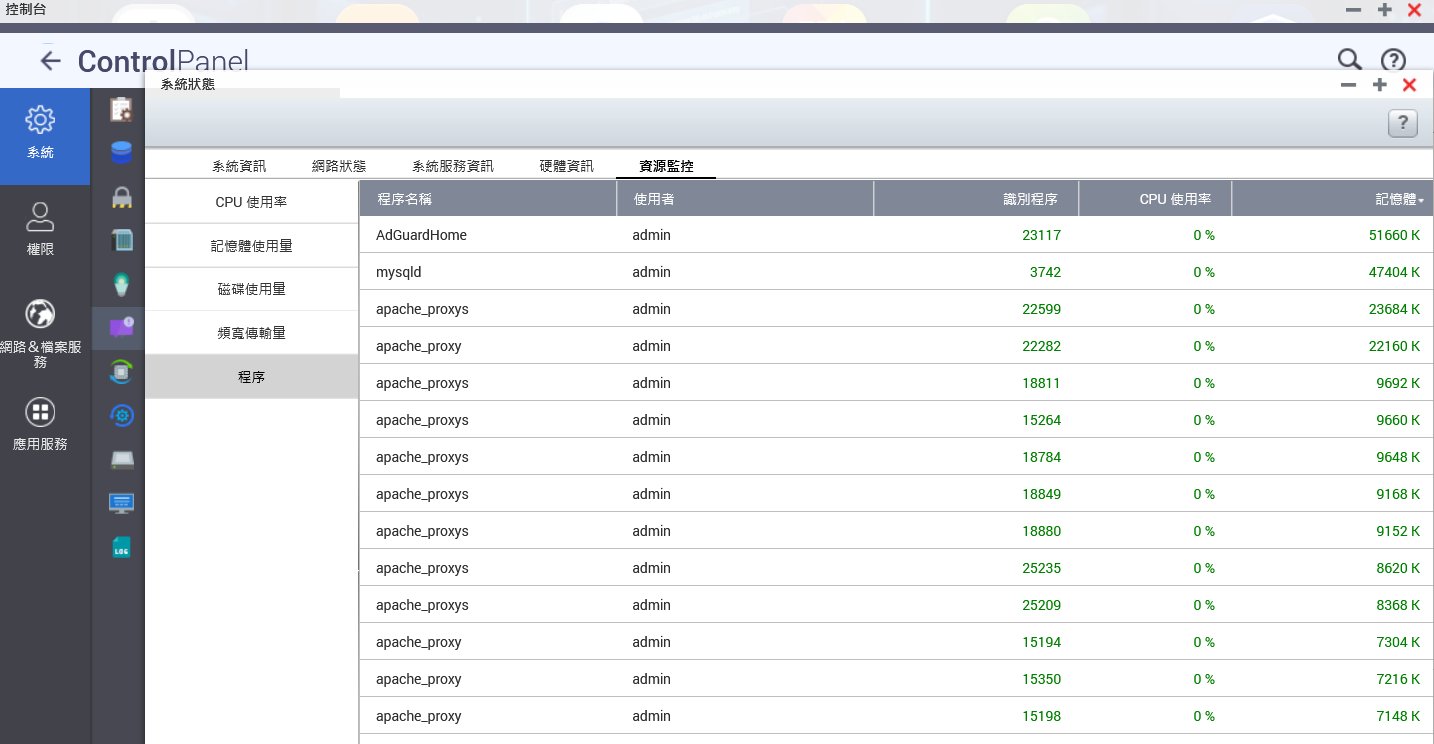Open 網路＆檔案服務 globe section
The height and width of the screenshot is (744, 1434).
tap(40, 330)
